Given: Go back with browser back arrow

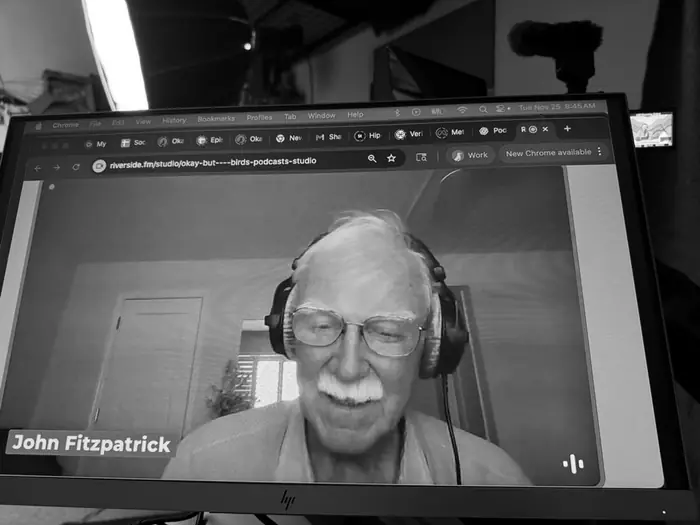Looking at the screenshot, I should 38,168.
